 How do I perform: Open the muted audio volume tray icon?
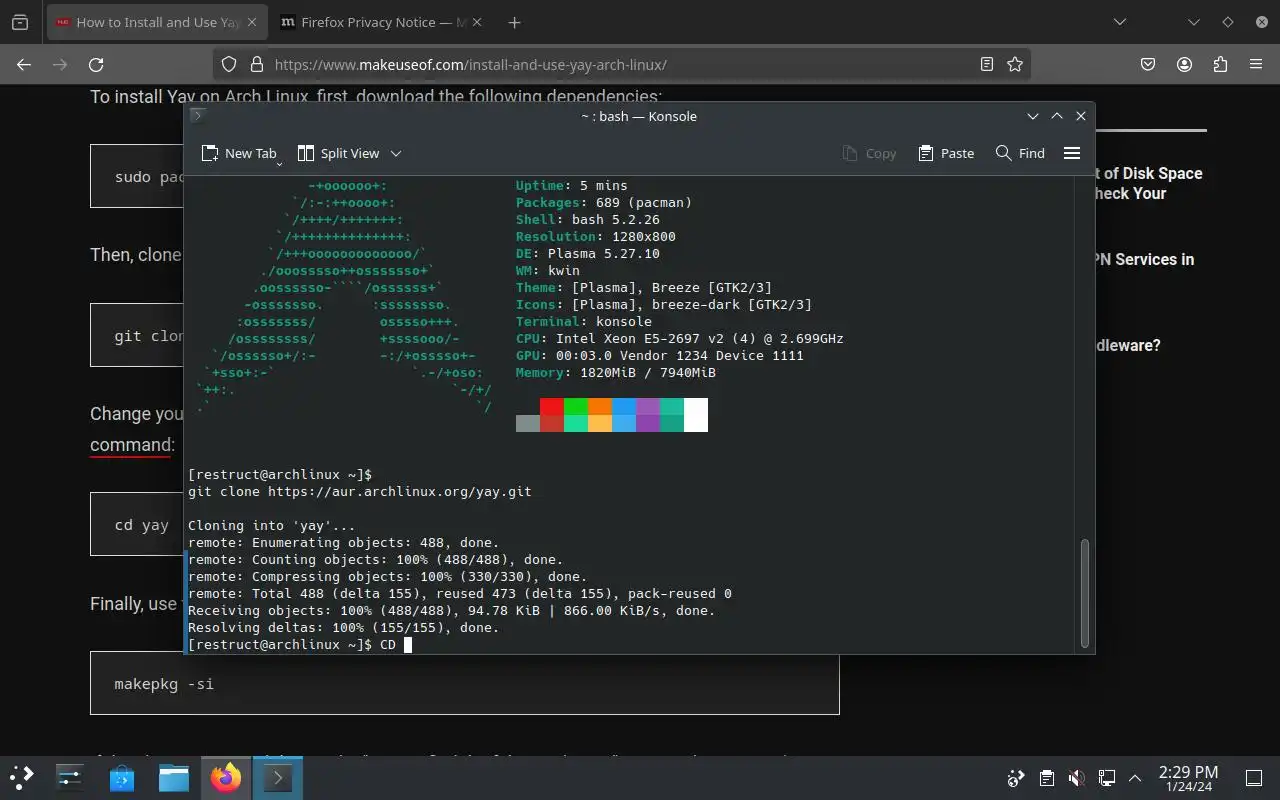point(1076,778)
